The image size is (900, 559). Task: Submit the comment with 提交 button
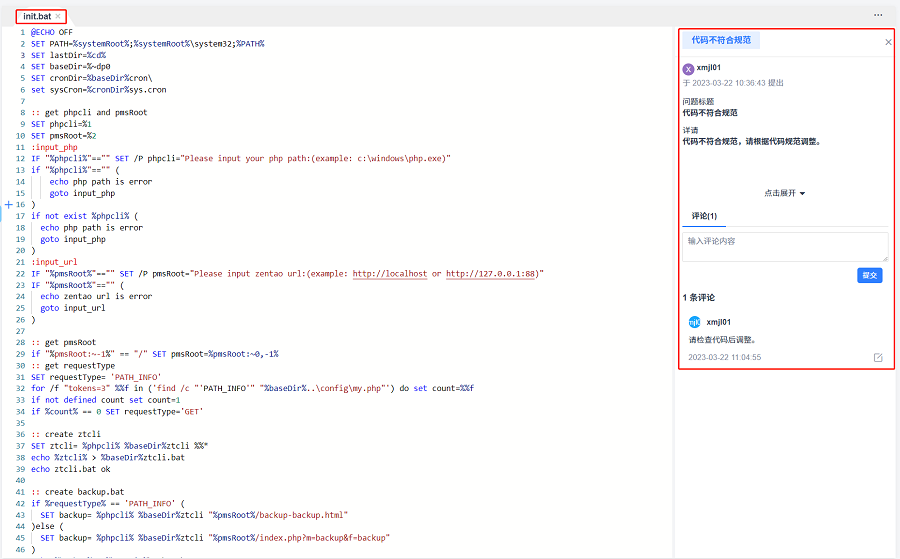point(869,275)
